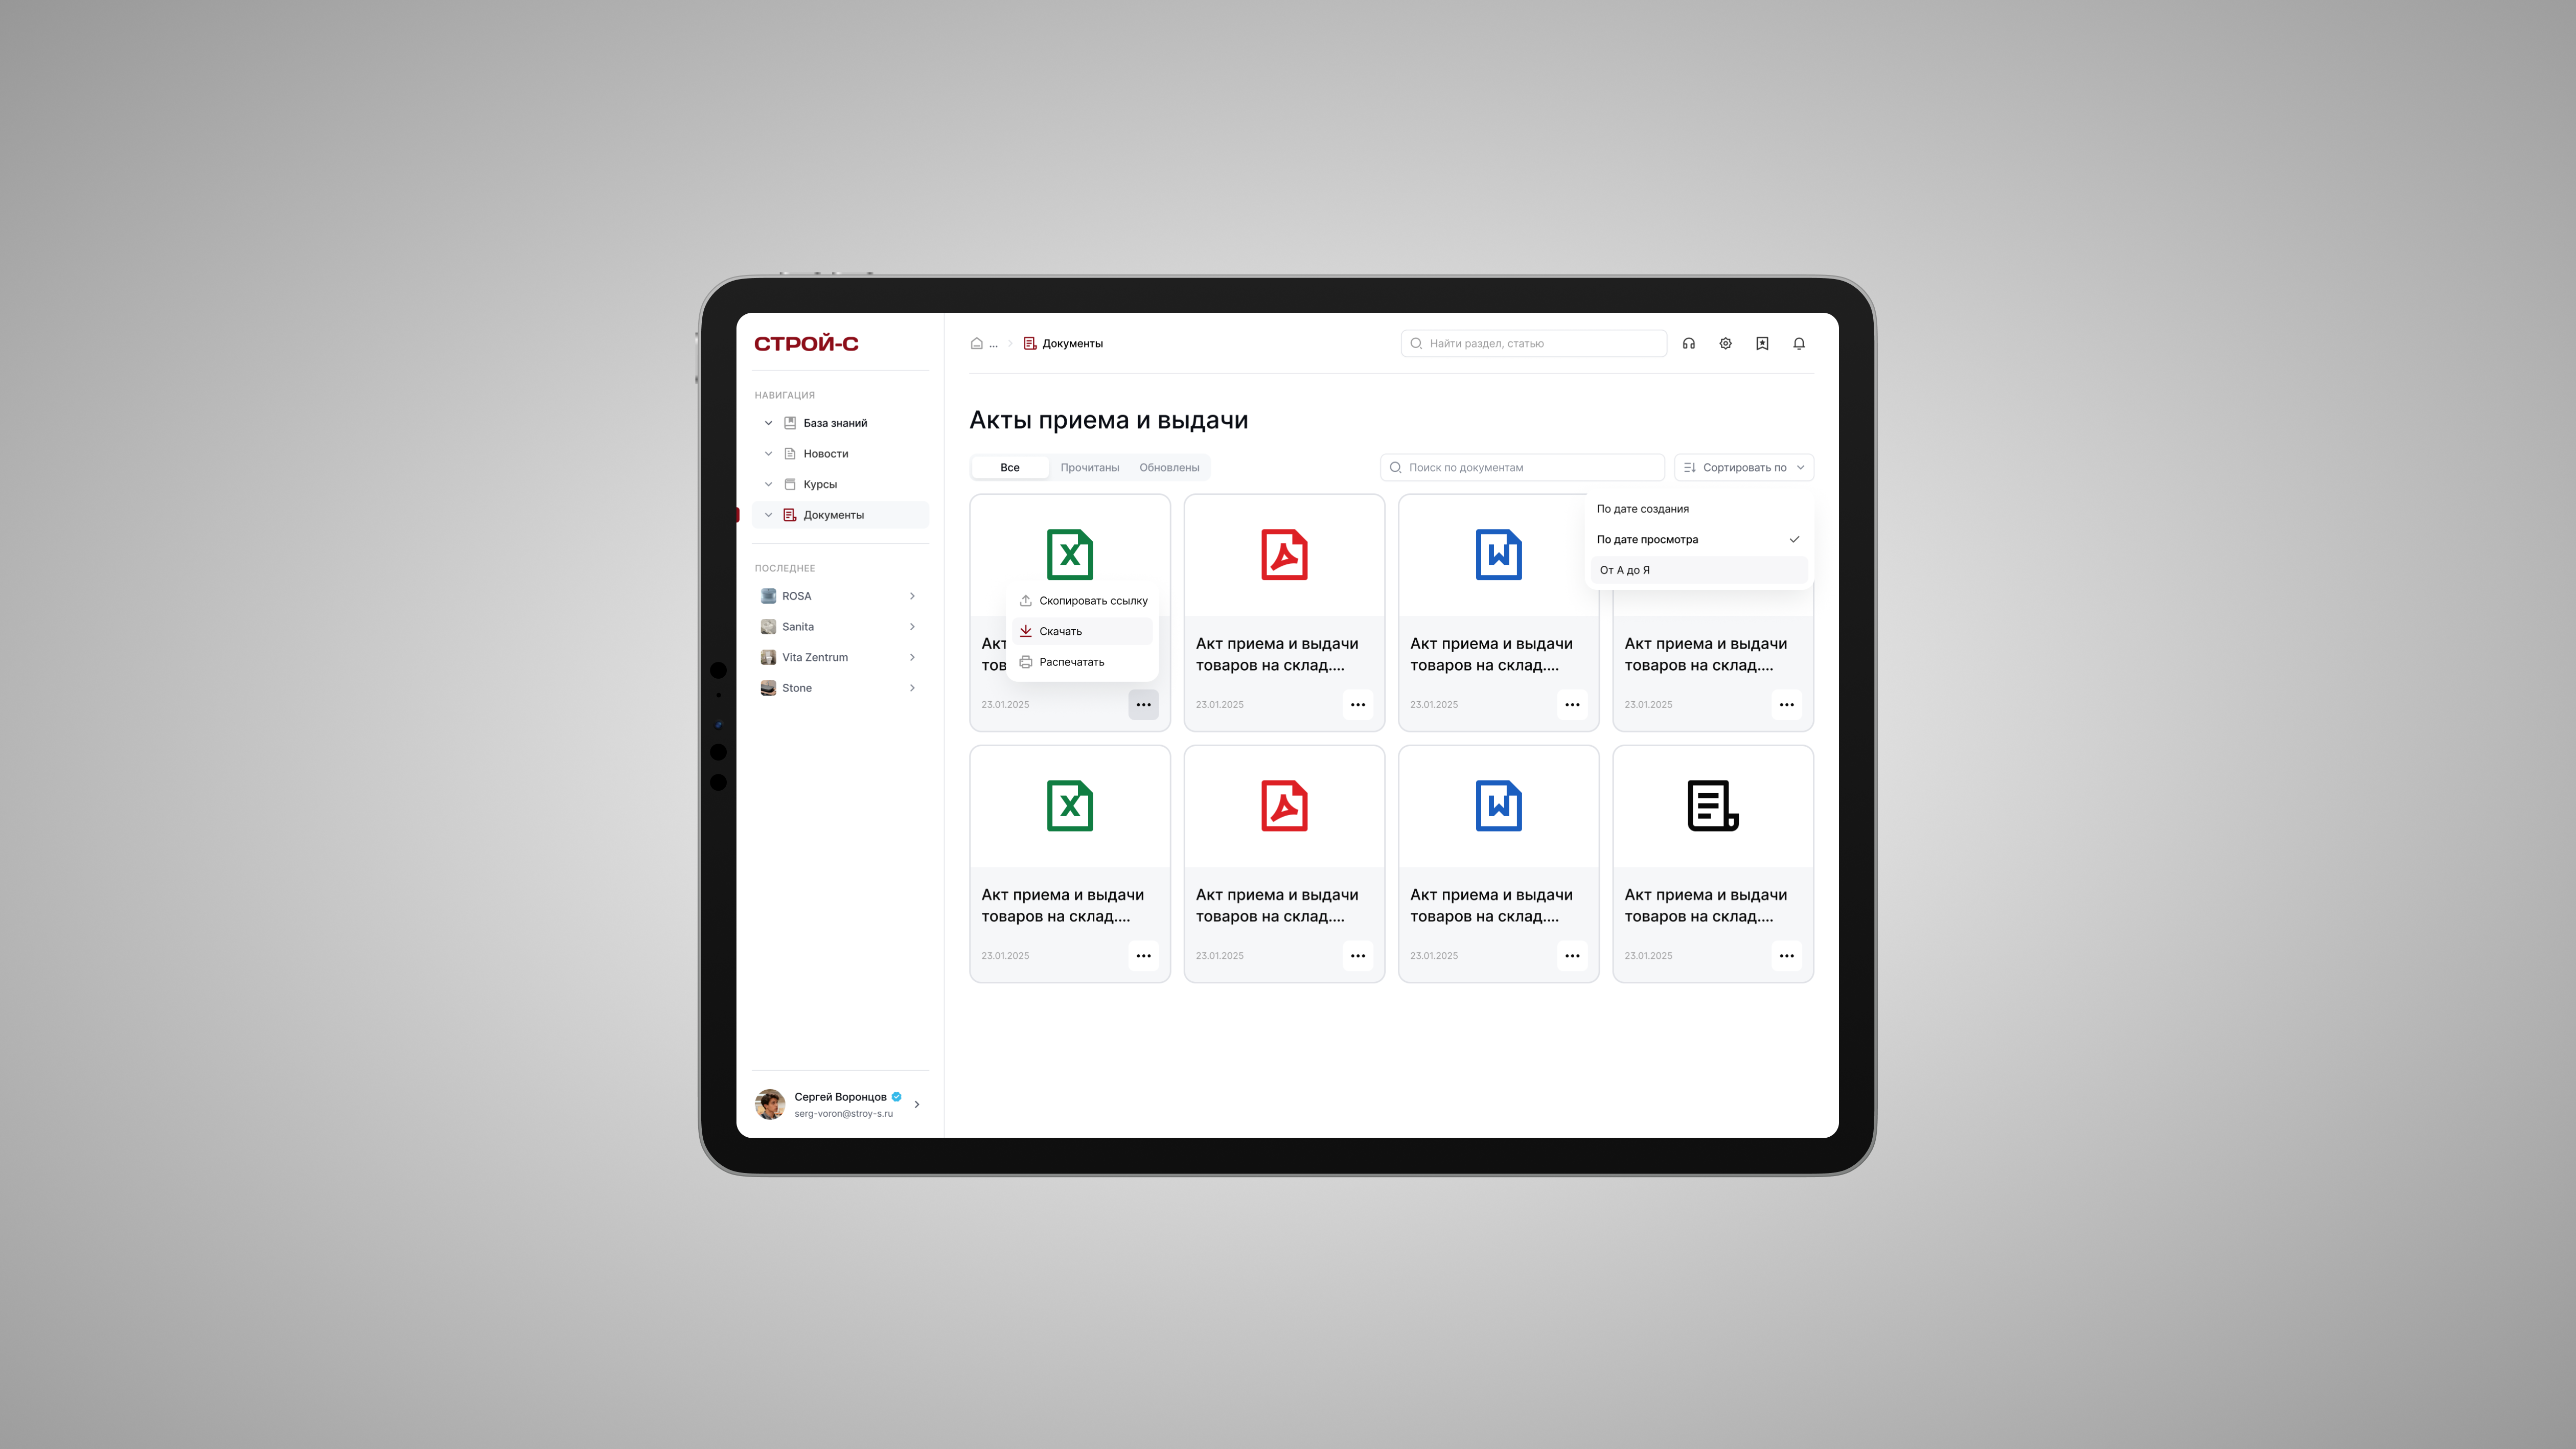Click second-row Word file icon
2576x1449 pixels.
1498,806
